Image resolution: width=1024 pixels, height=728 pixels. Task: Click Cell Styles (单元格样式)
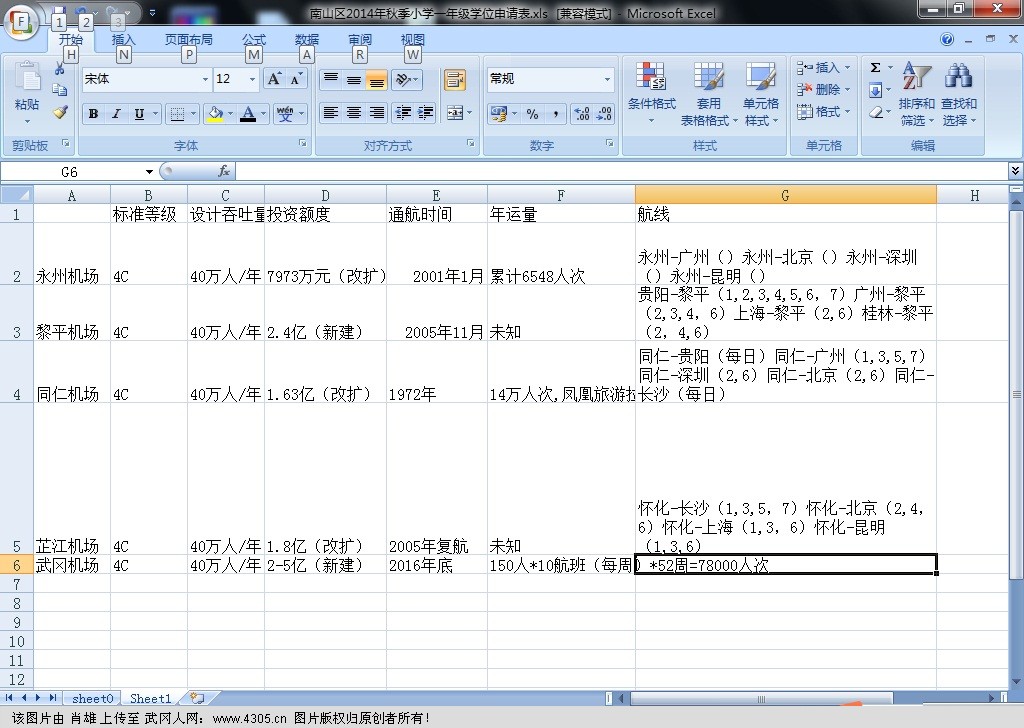pos(762,90)
